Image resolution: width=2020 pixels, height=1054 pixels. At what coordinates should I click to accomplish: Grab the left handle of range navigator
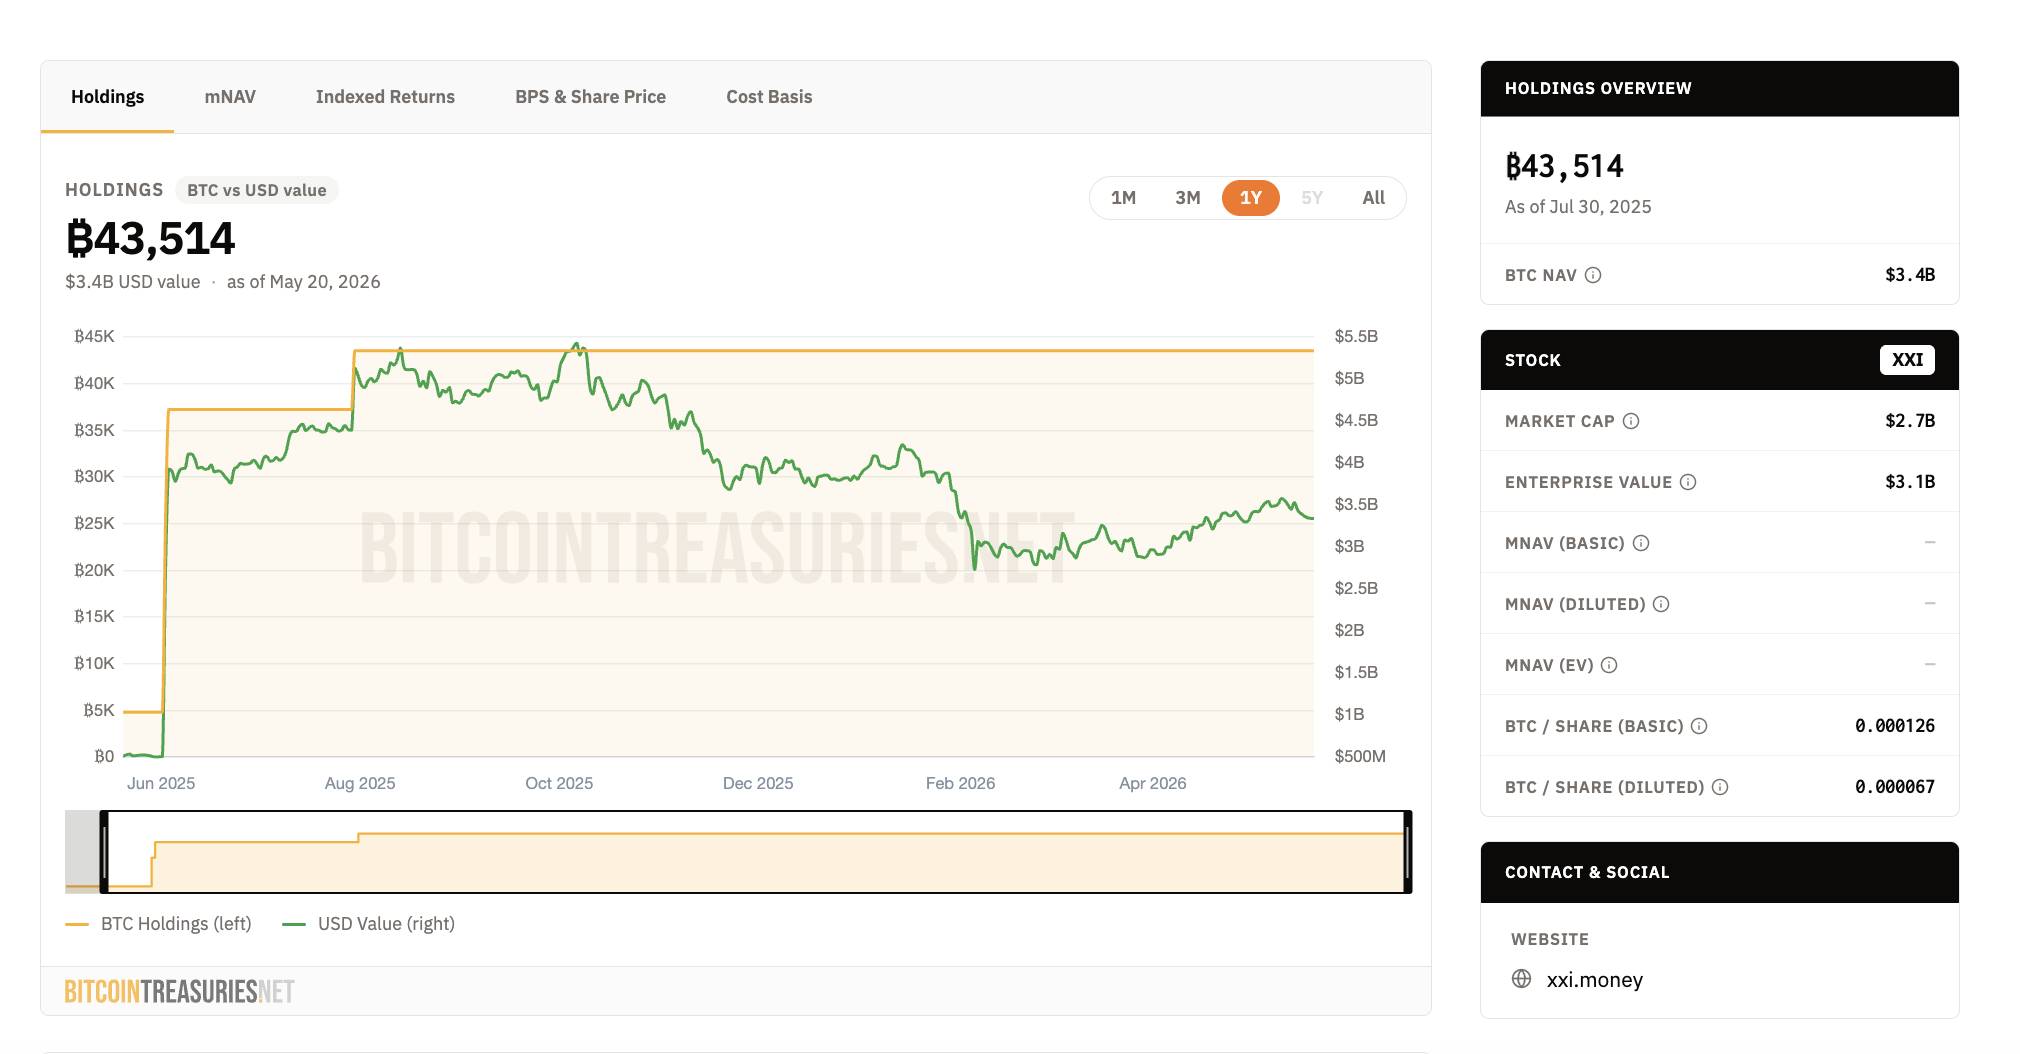[x=104, y=852]
